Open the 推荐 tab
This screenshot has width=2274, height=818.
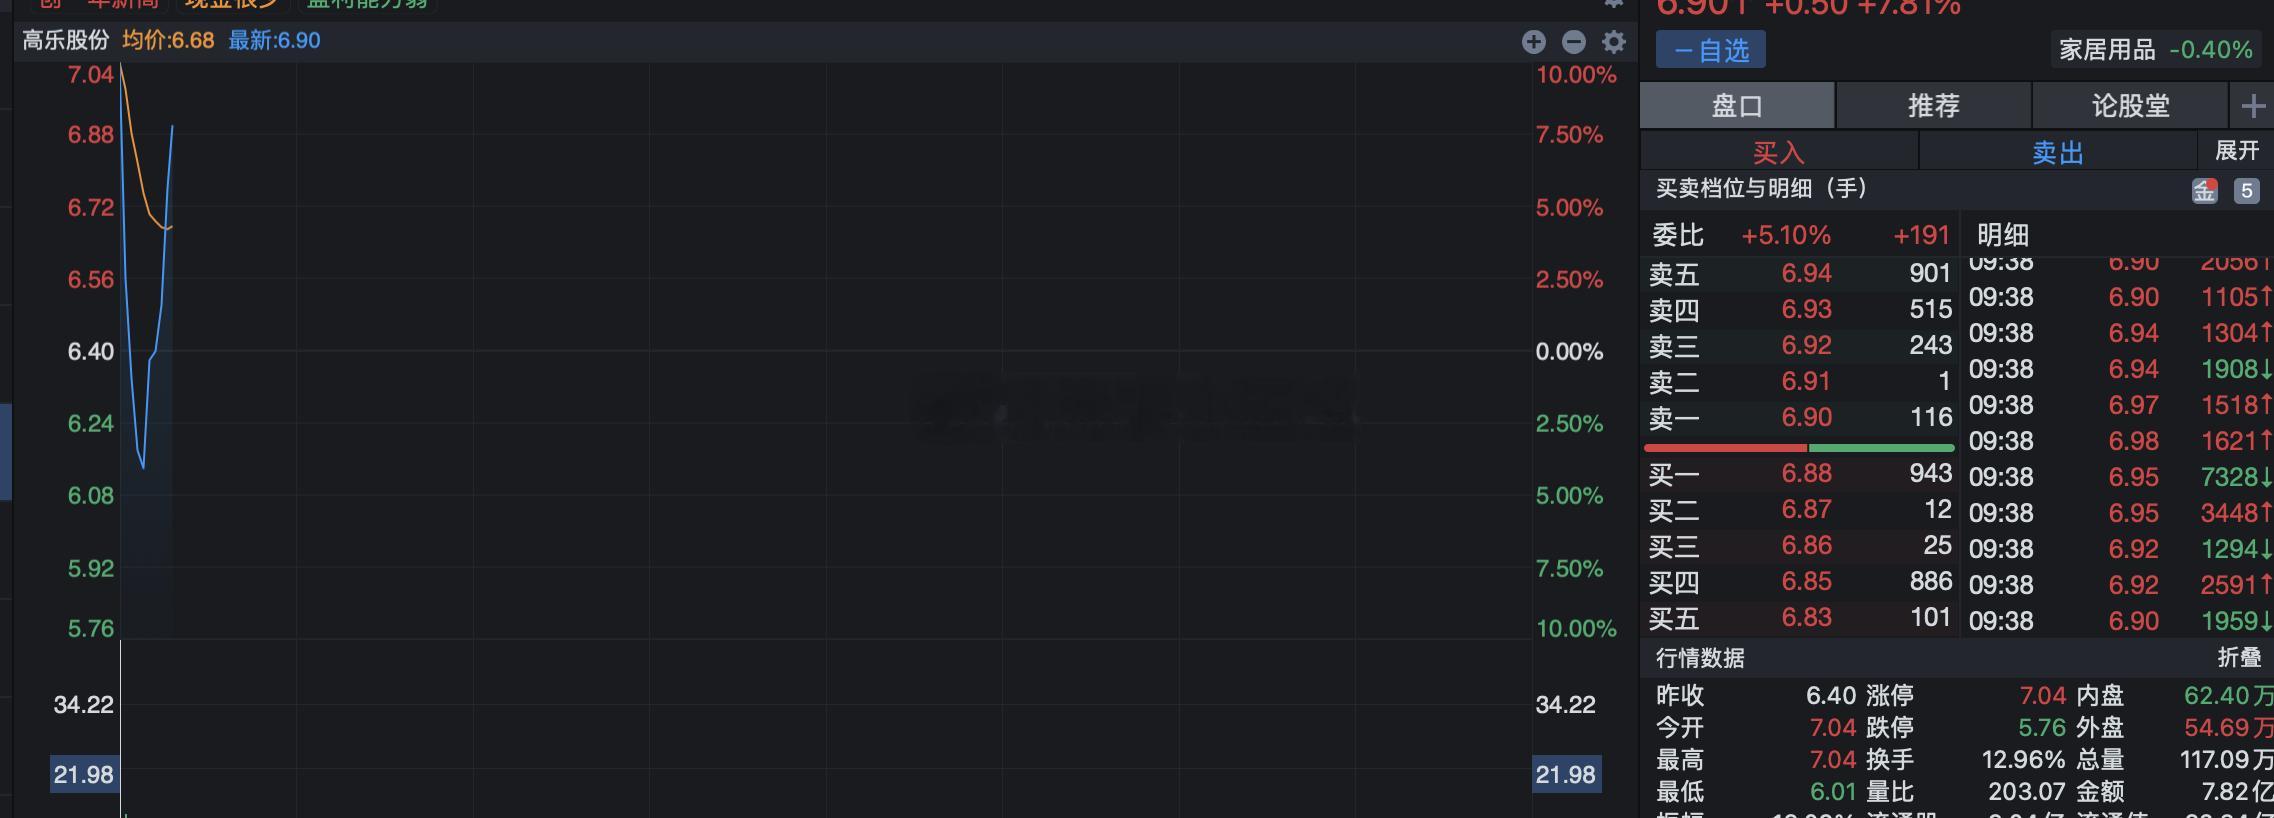click(x=1933, y=106)
